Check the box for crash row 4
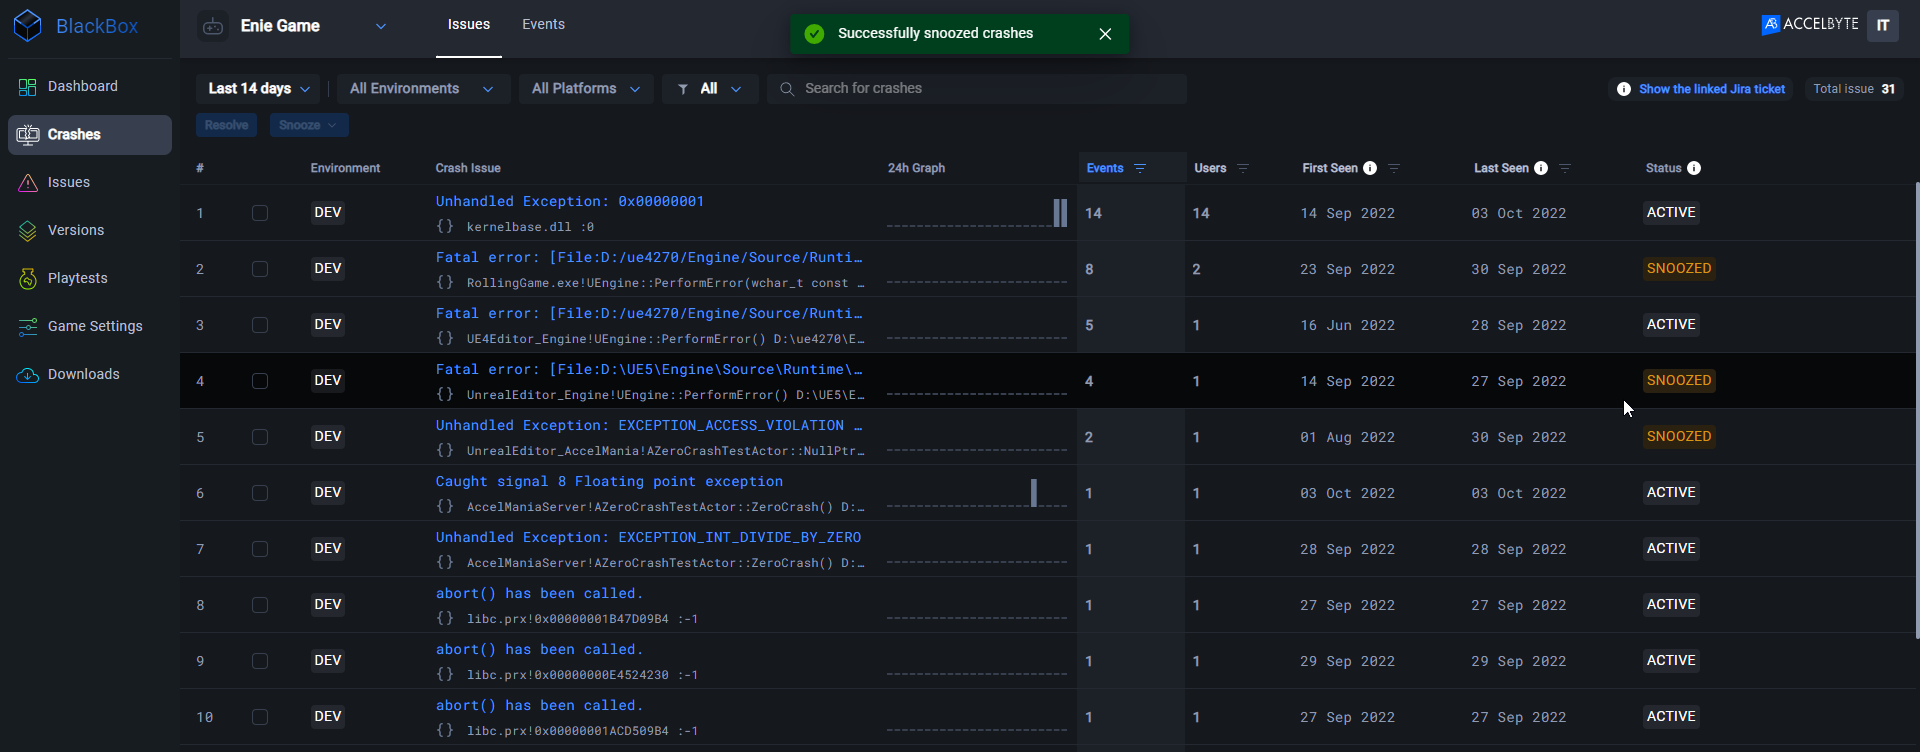The image size is (1920, 752). (x=260, y=381)
